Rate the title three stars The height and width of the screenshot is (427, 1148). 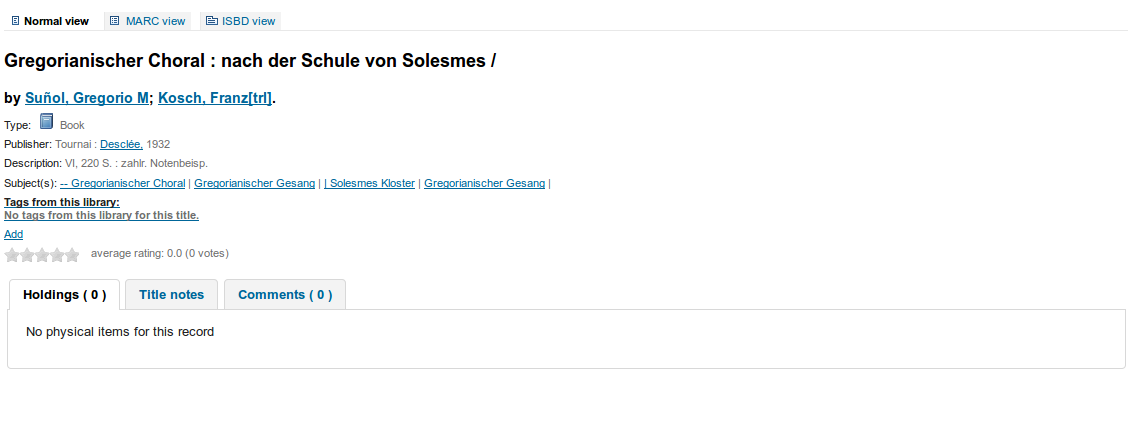coord(42,255)
